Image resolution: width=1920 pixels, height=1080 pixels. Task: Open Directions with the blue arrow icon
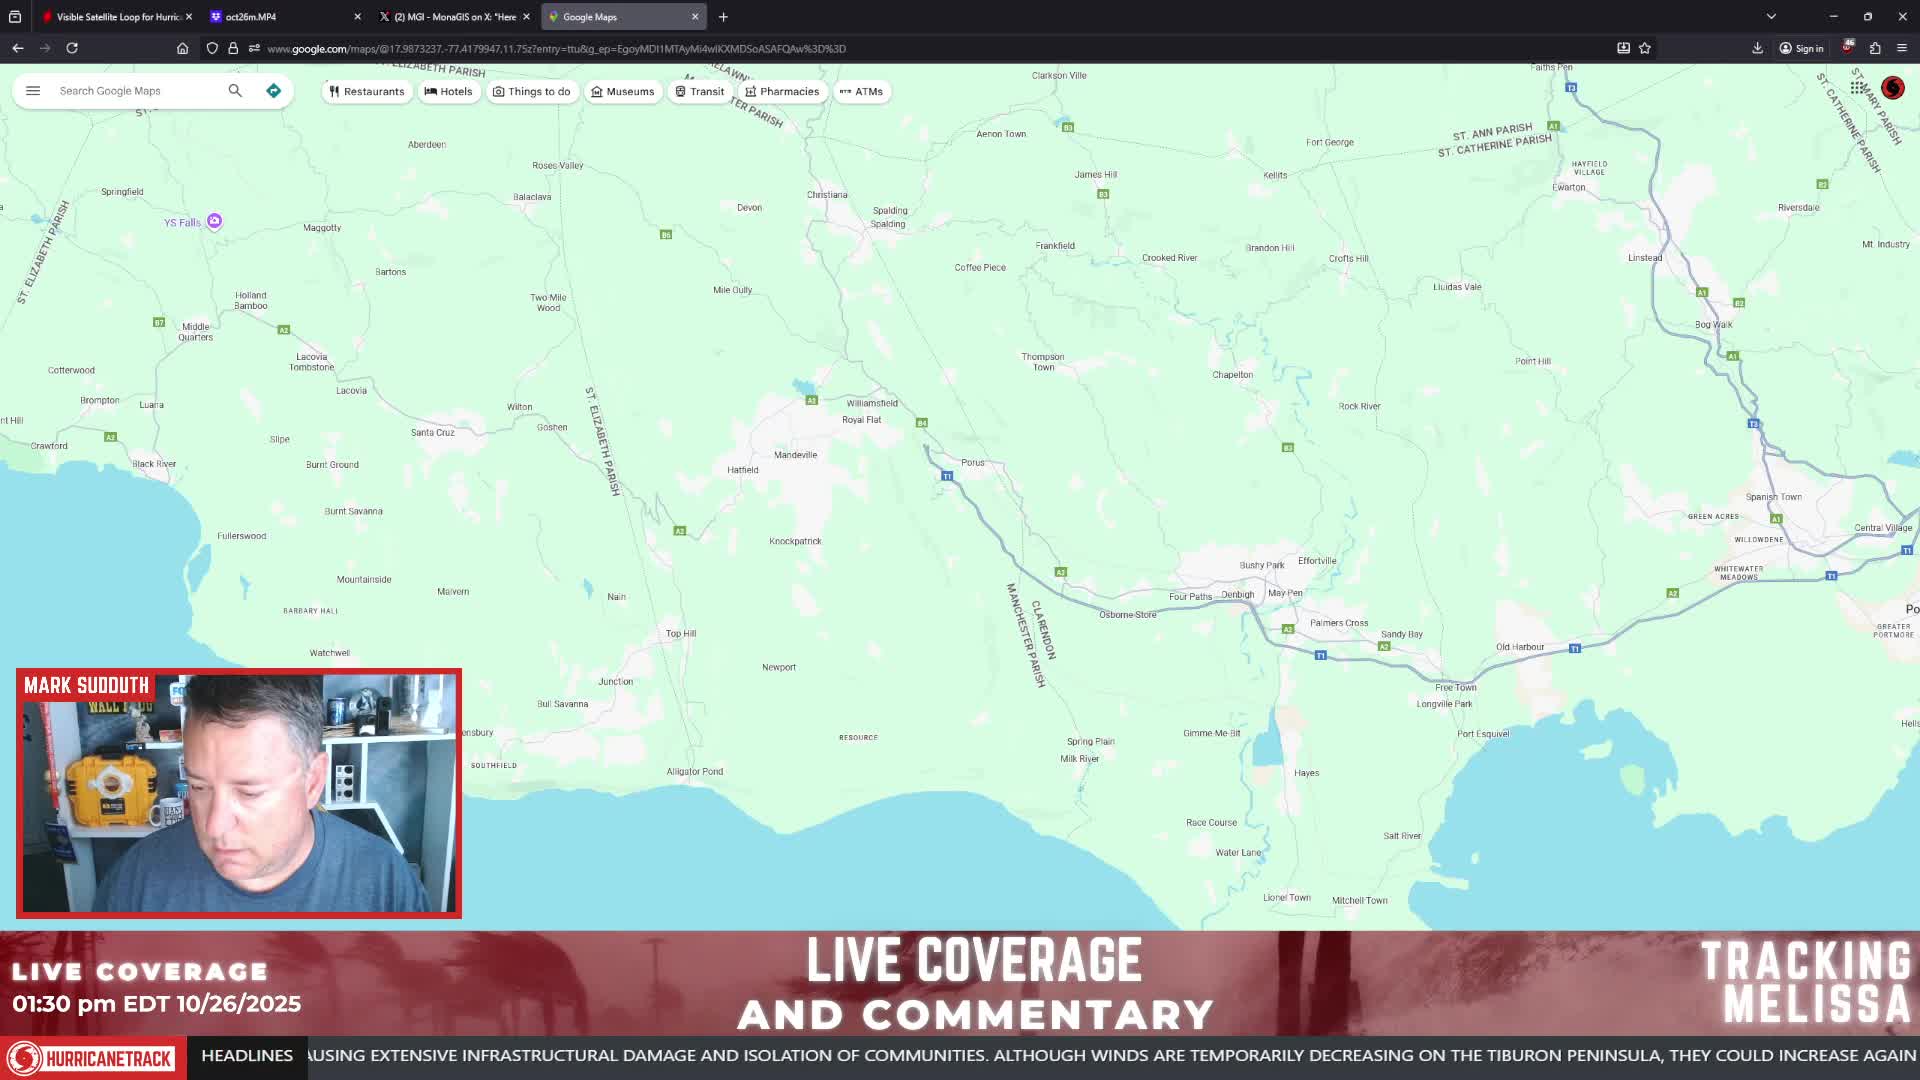click(273, 91)
